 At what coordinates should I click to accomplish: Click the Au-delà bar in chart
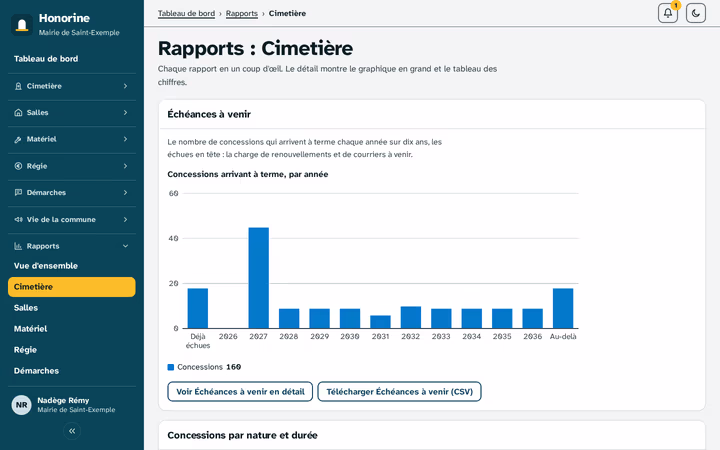tap(563, 309)
